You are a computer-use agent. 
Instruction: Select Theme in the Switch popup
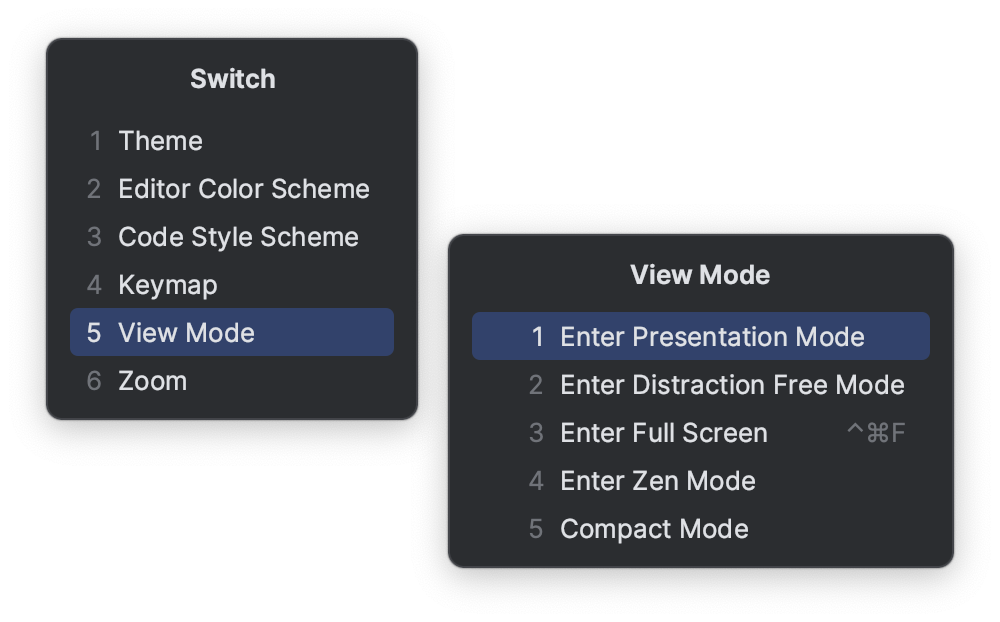click(x=161, y=141)
